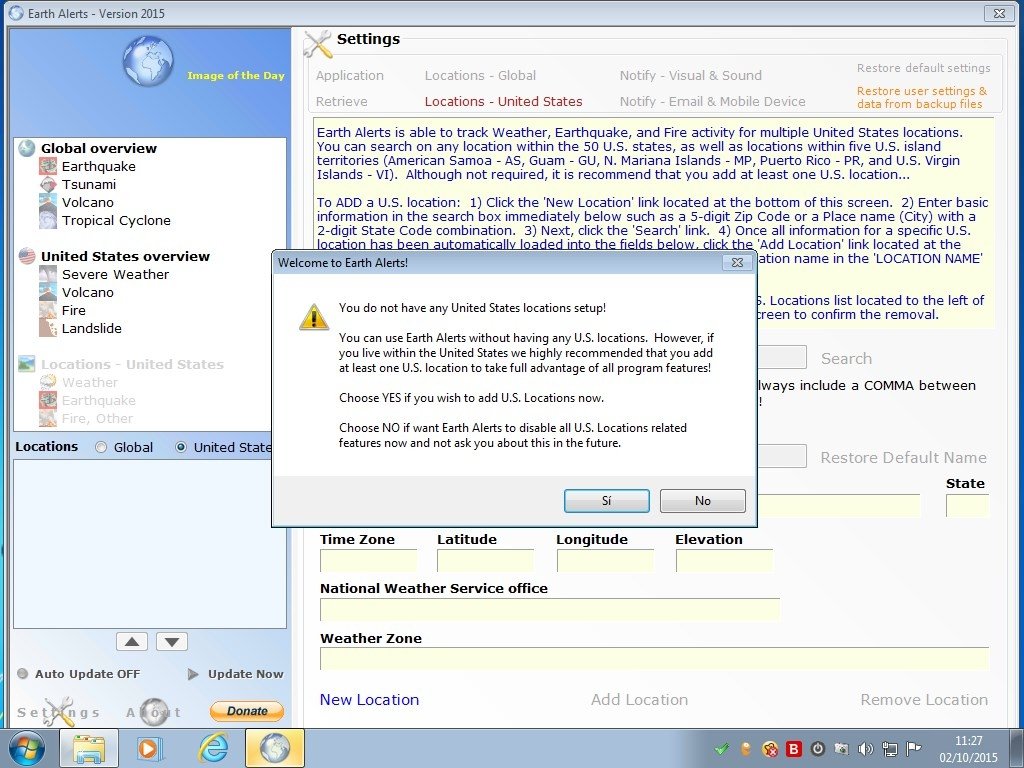The height and width of the screenshot is (768, 1024).
Task: Click the Search link
Action: tap(846, 359)
